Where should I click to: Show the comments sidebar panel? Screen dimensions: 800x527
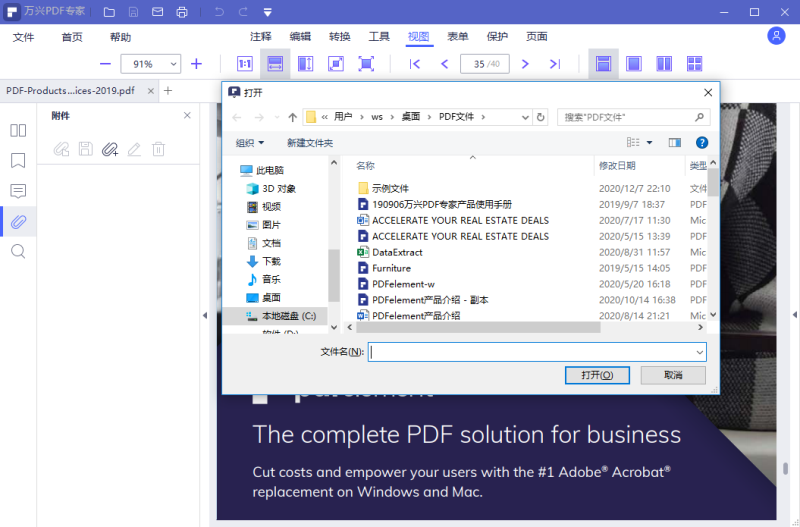click(x=18, y=191)
